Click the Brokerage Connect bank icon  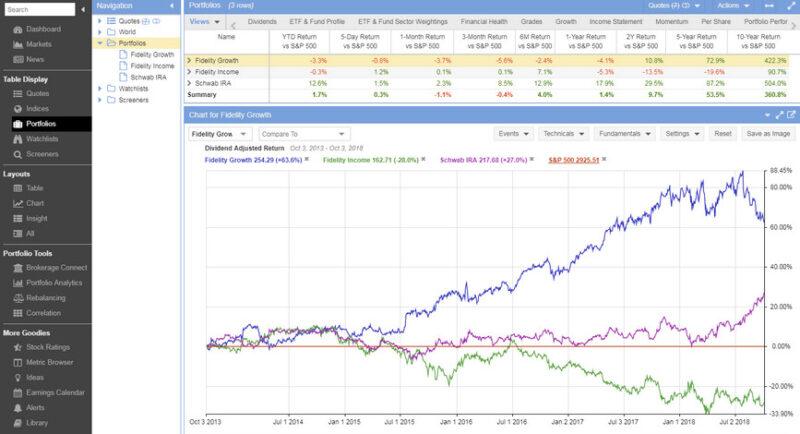pyautogui.click(x=17, y=266)
